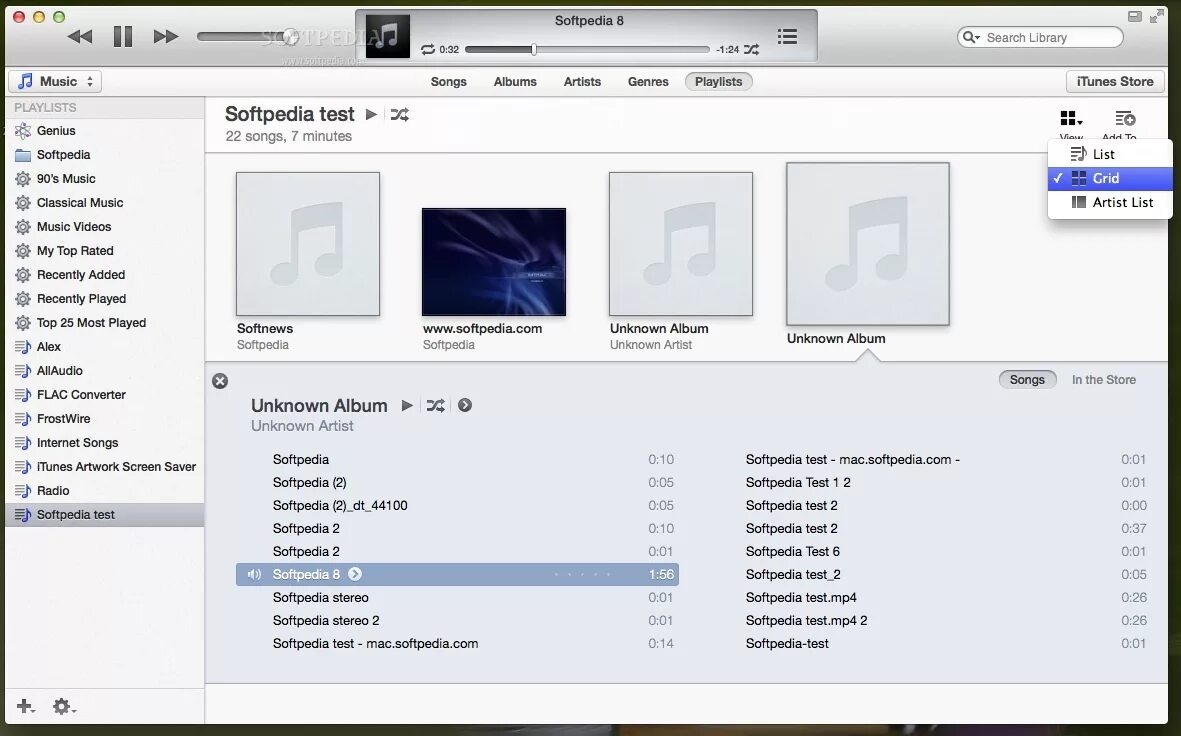Rate Softpedia 8 using rating dots

[x=582, y=574]
